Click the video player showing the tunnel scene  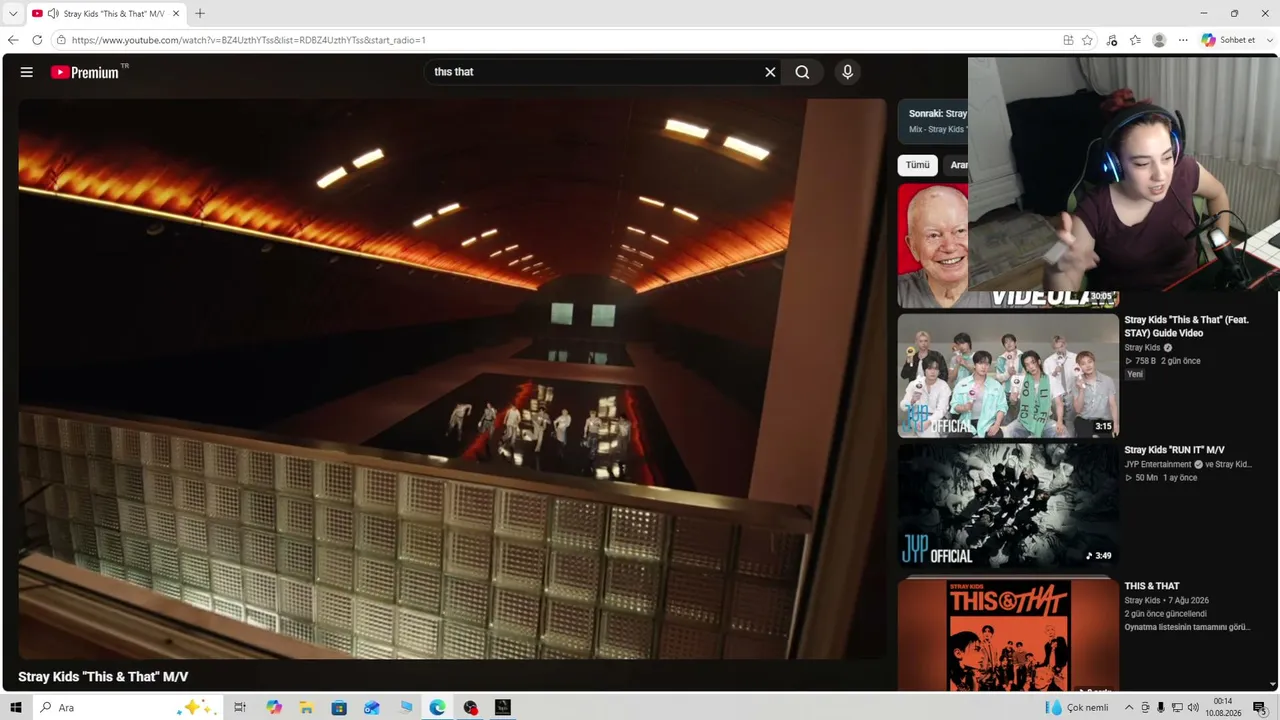pos(452,379)
